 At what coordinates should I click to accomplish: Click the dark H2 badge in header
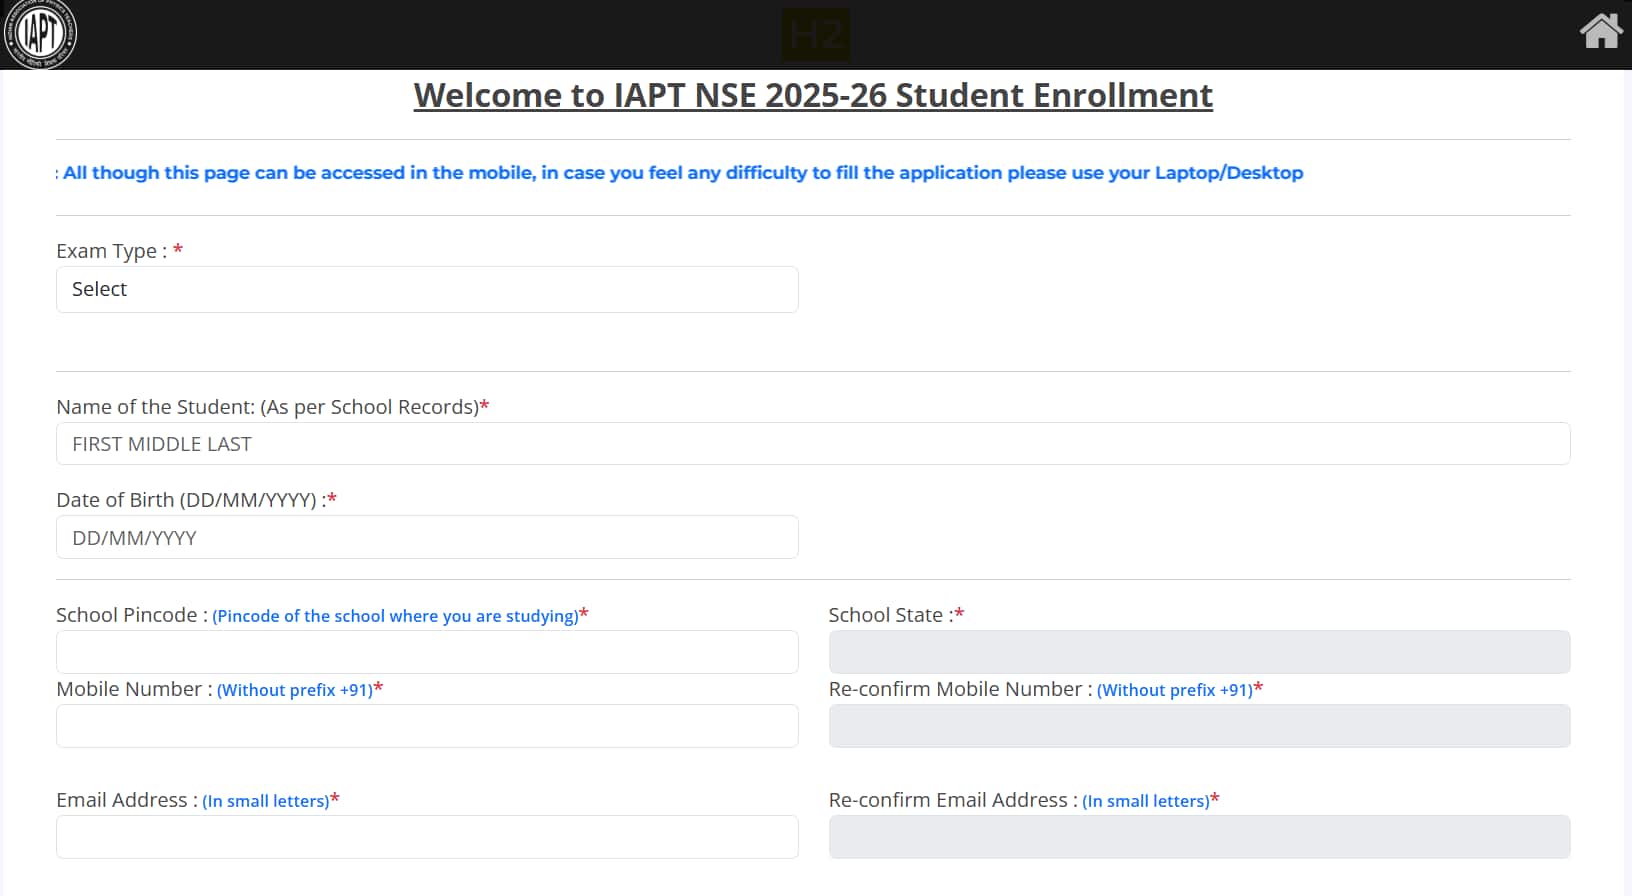(816, 35)
